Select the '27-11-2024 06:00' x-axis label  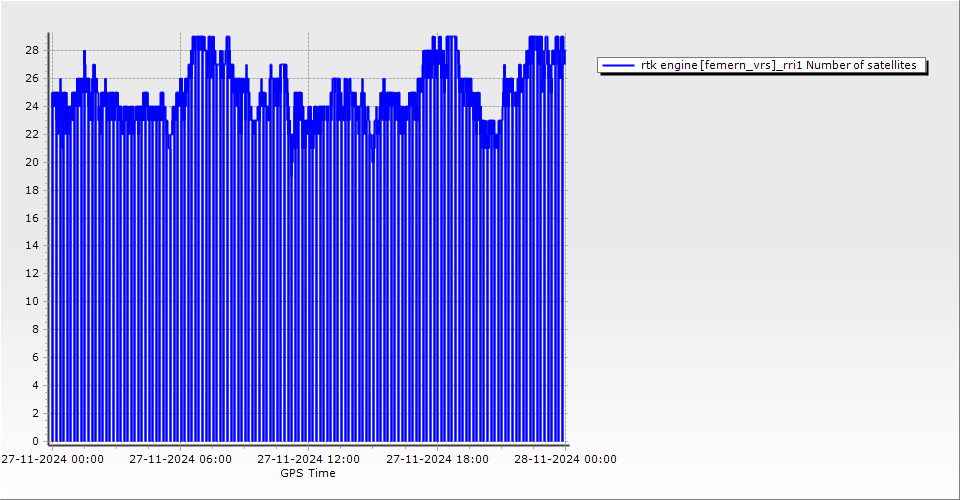click(x=180, y=459)
